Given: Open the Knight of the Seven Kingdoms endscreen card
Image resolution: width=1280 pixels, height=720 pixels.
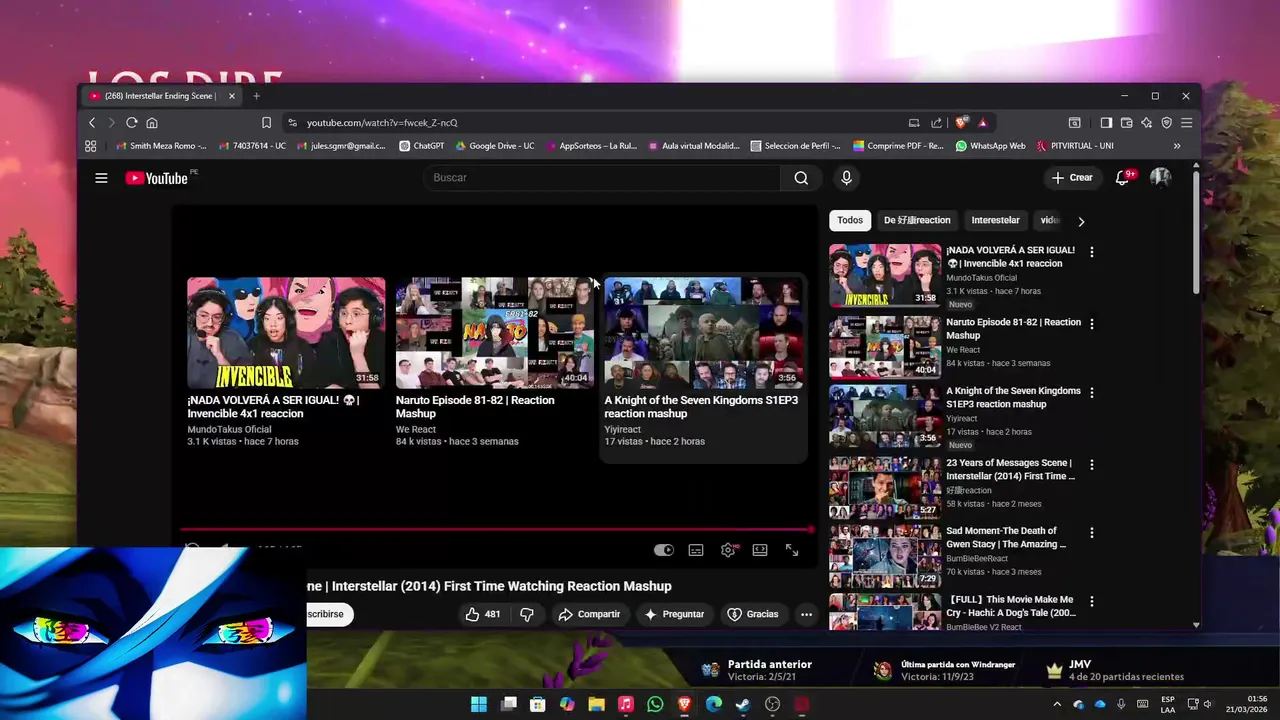Looking at the screenshot, I should click(x=703, y=369).
